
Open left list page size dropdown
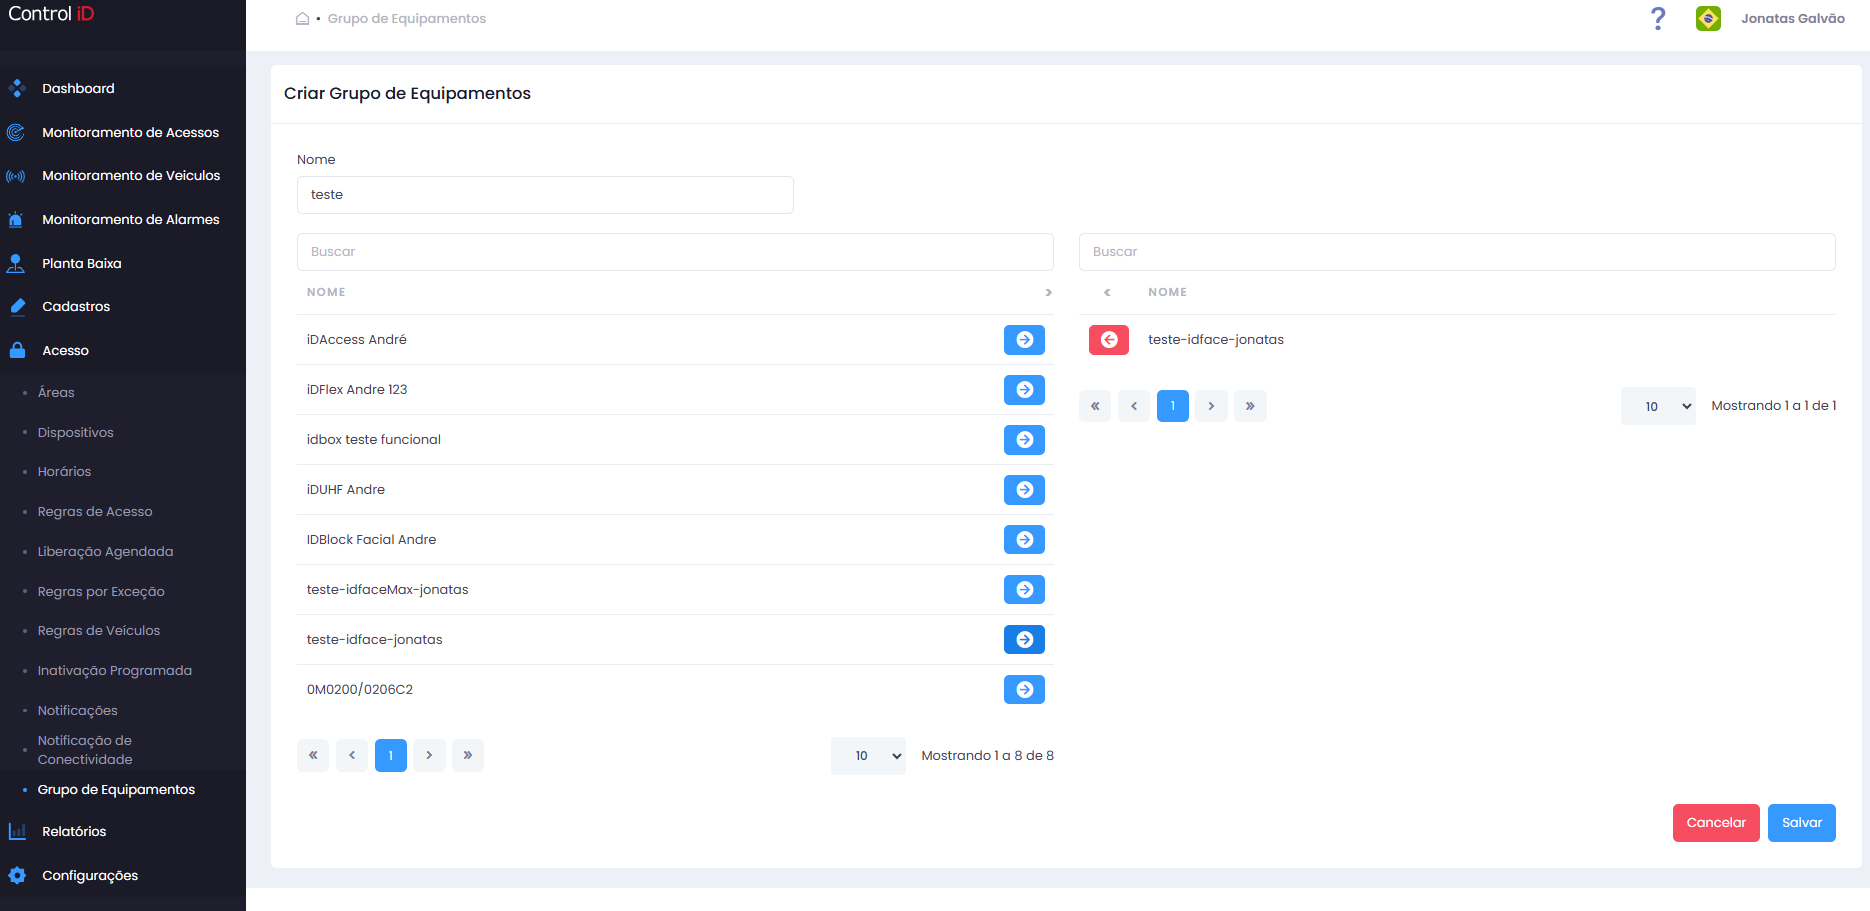click(x=868, y=756)
